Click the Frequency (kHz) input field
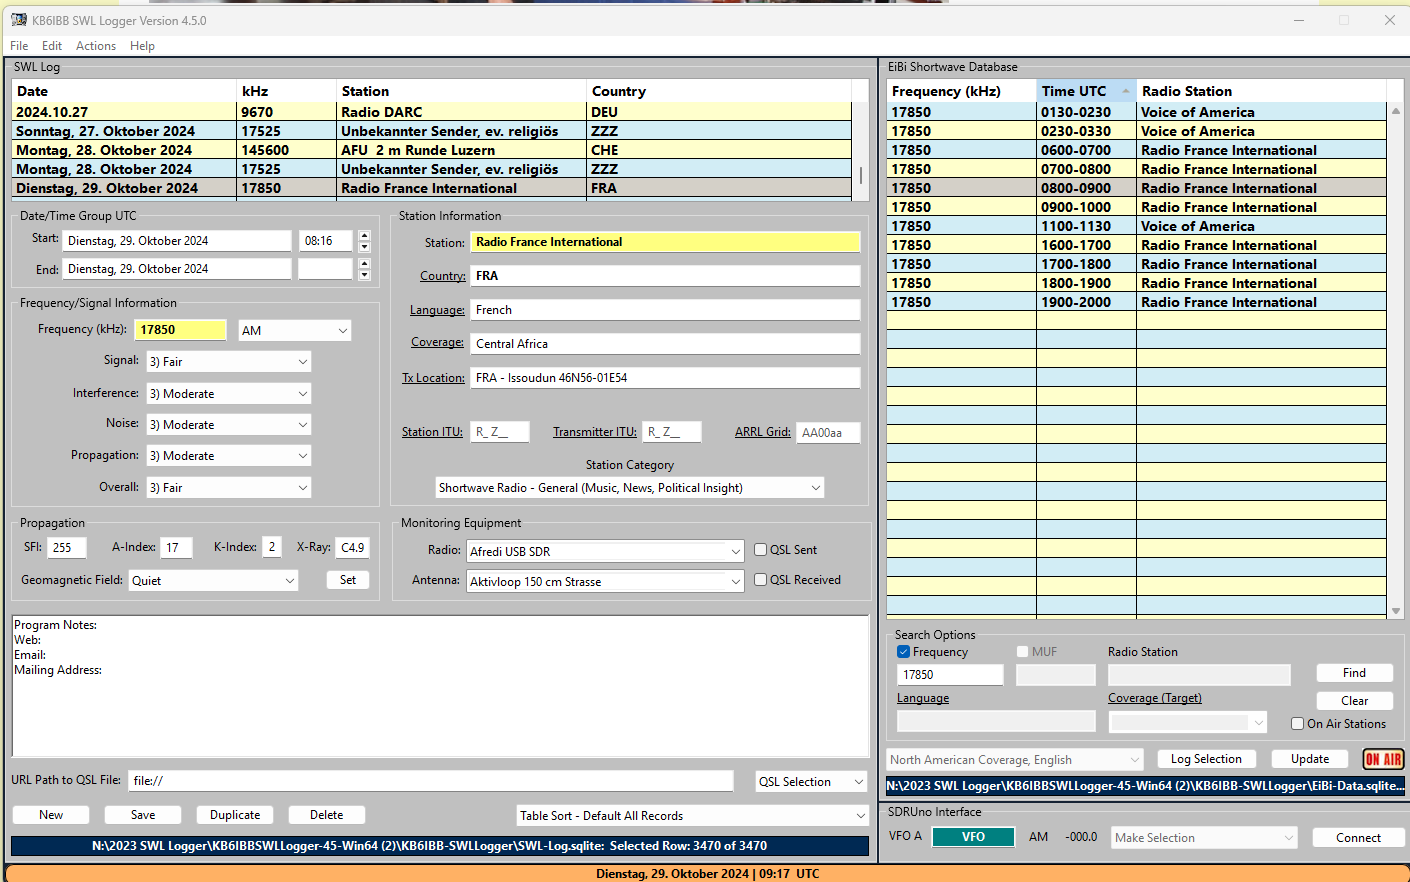The height and width of the screenshot is (882, 1410). 180,330
